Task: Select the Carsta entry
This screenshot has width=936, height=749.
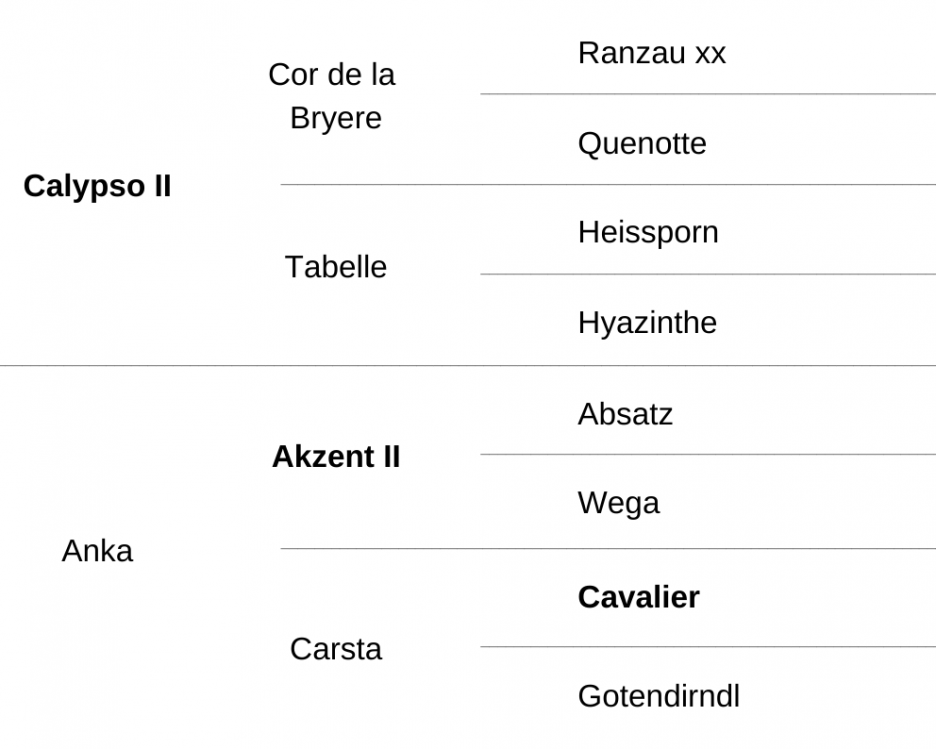Action: (x=335, y=649)
